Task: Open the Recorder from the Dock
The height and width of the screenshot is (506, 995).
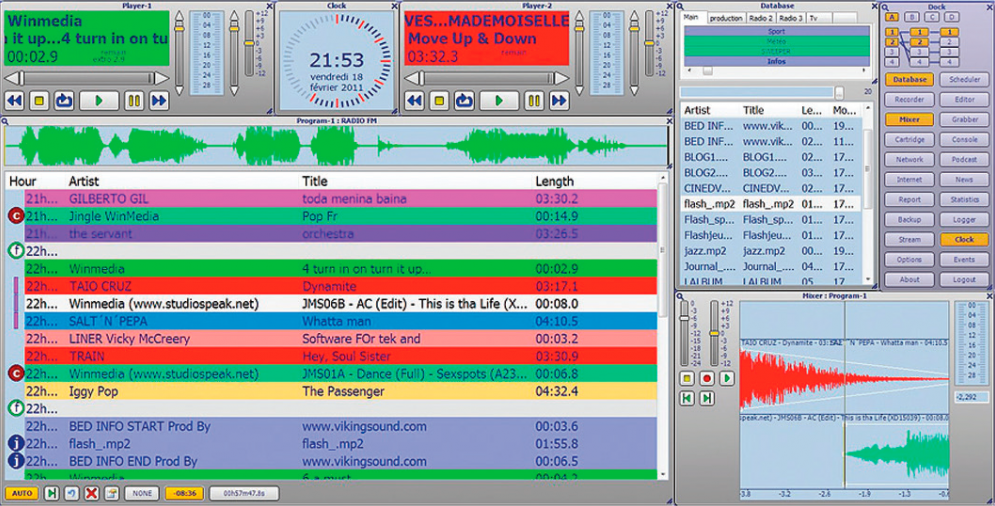Action: pyautogui.click(x=909, y=100)
